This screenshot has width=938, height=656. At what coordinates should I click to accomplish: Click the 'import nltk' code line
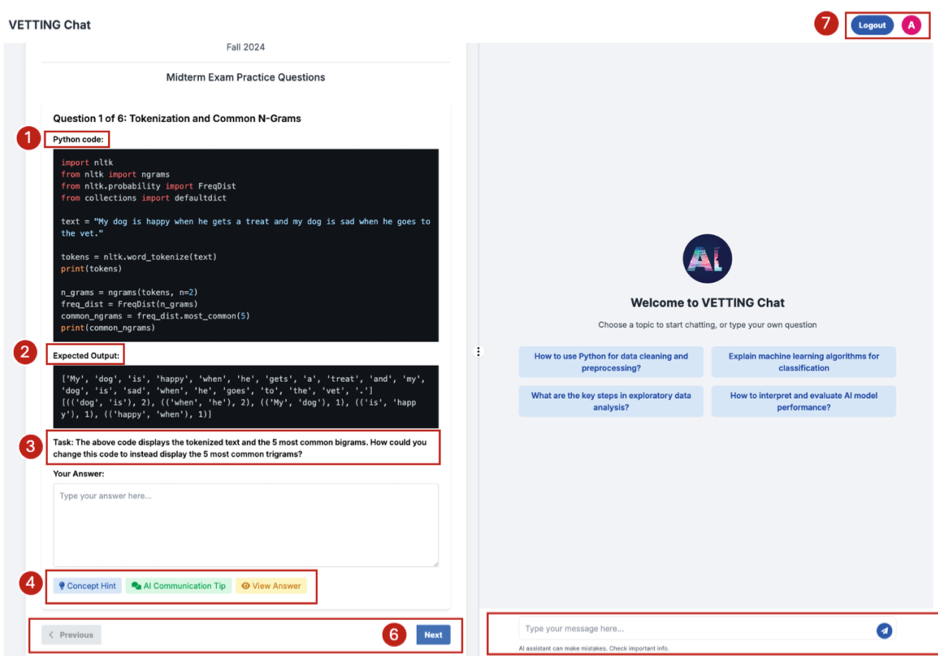pyautogui.click(x=87, y=162)
